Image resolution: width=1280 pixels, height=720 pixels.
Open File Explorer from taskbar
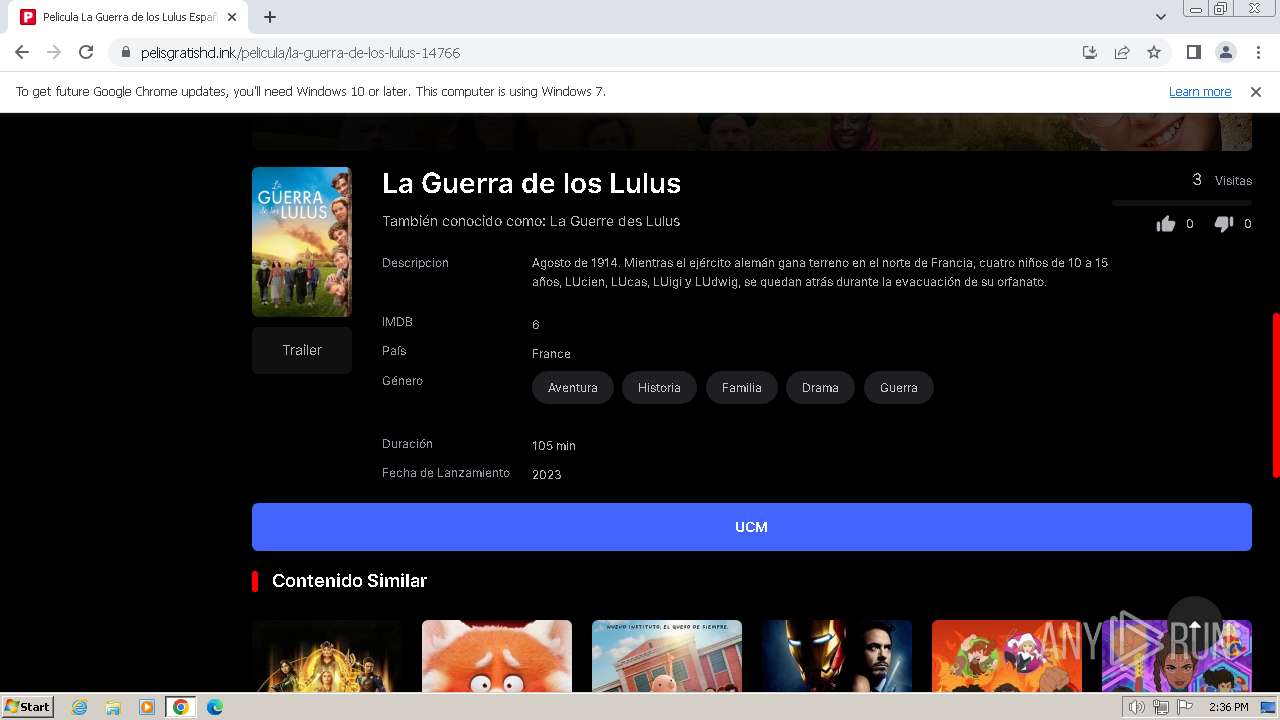pos(113,707)
